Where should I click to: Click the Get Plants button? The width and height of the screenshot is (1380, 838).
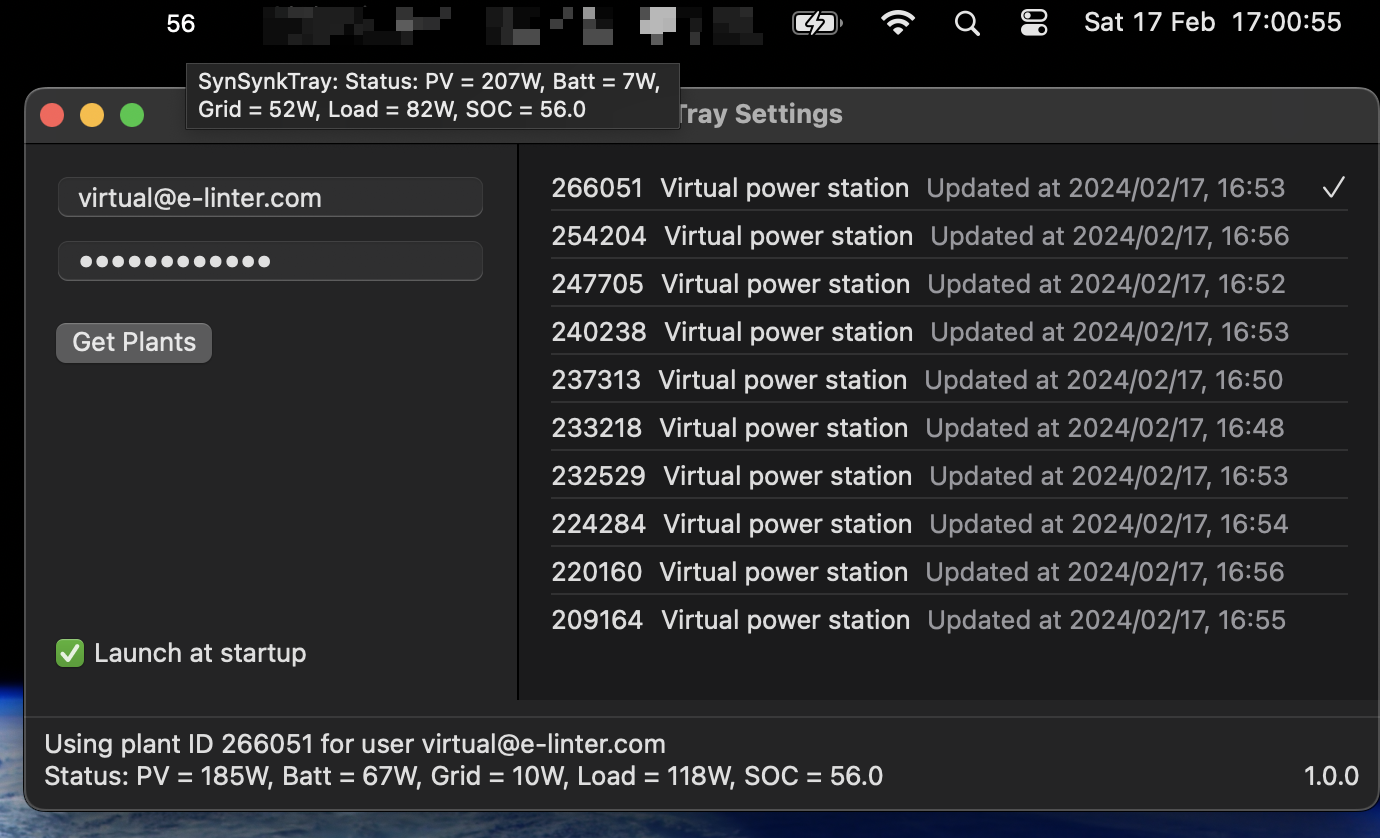134,342
